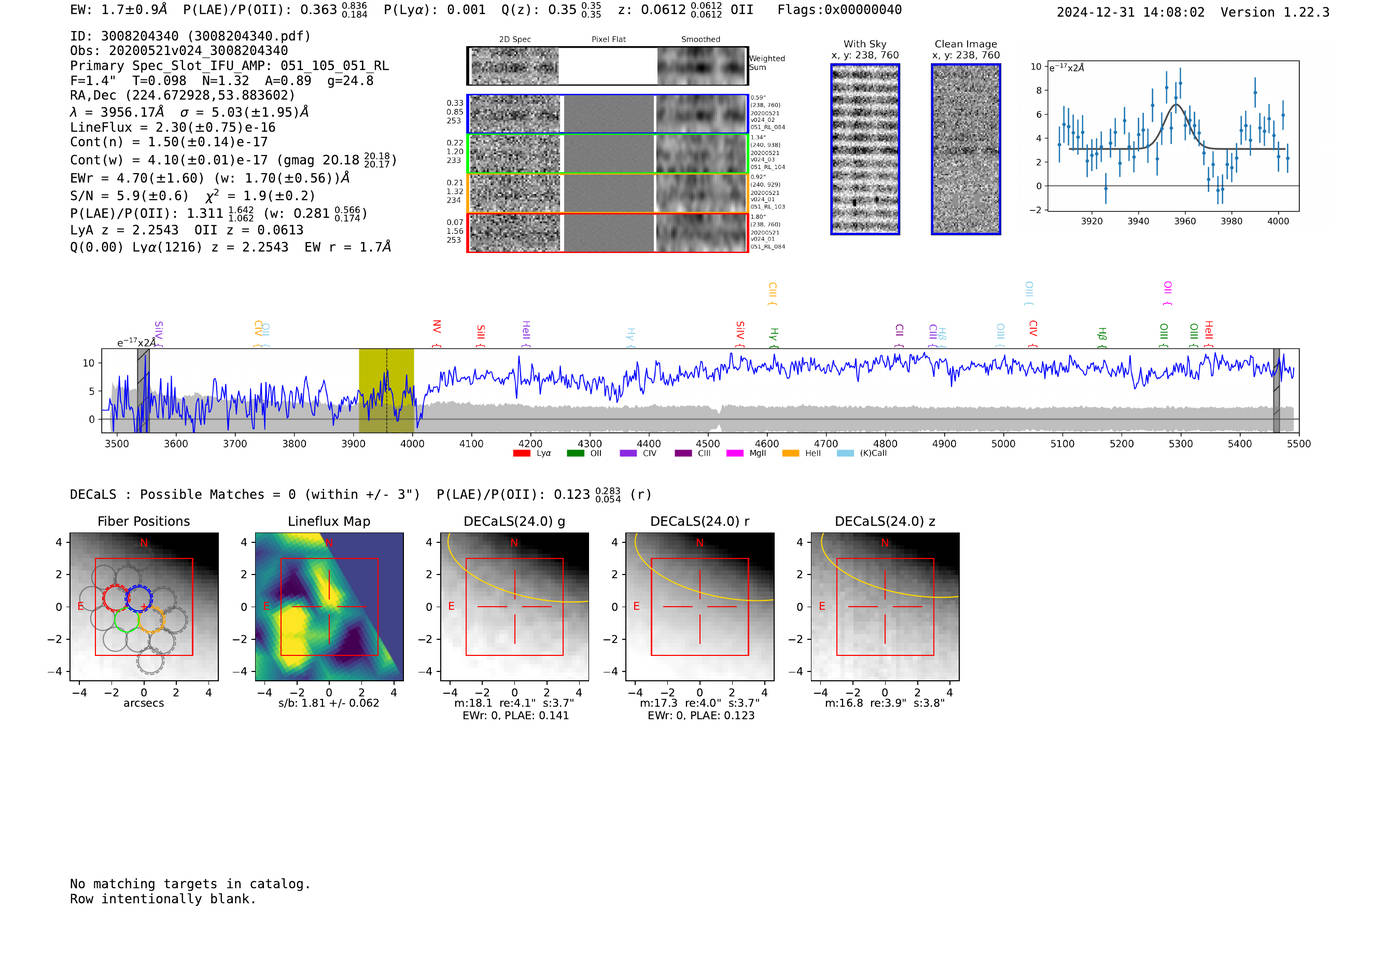Click the λ = 3956.17Å wavelength line
The image size is (1400, 953).
click(190, 112)
